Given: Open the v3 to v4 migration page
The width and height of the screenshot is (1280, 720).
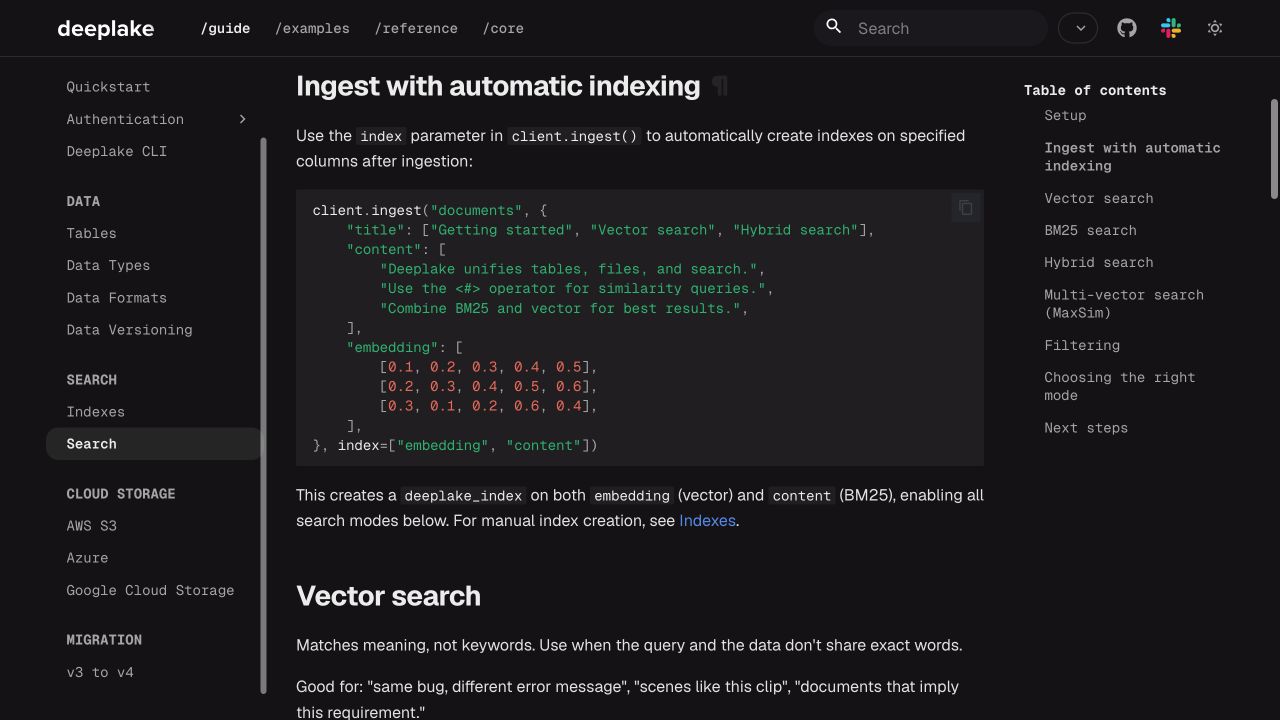Looking at the screenshot, I should tap(100, 672).
